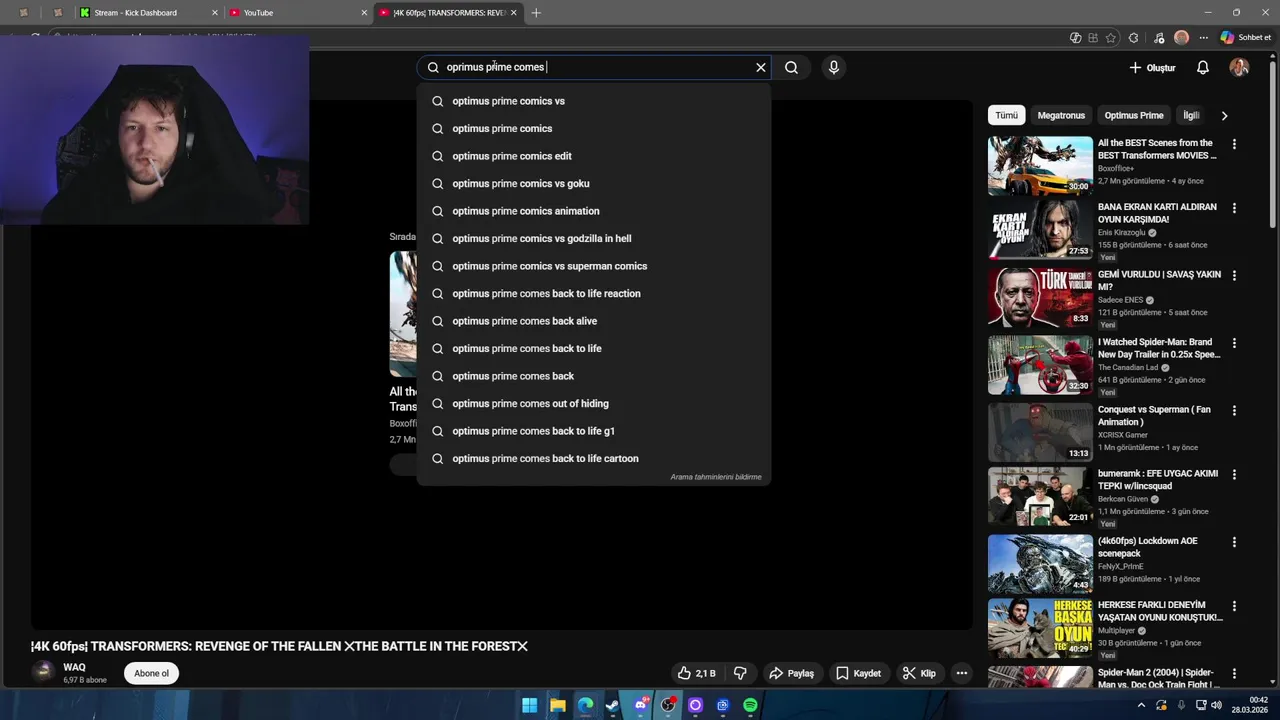Screen dimensions: 1280x720
Task: Open options for "Lockdown AOE scenepack" video
Action: pyautogui.click(x=1234, y=542)
